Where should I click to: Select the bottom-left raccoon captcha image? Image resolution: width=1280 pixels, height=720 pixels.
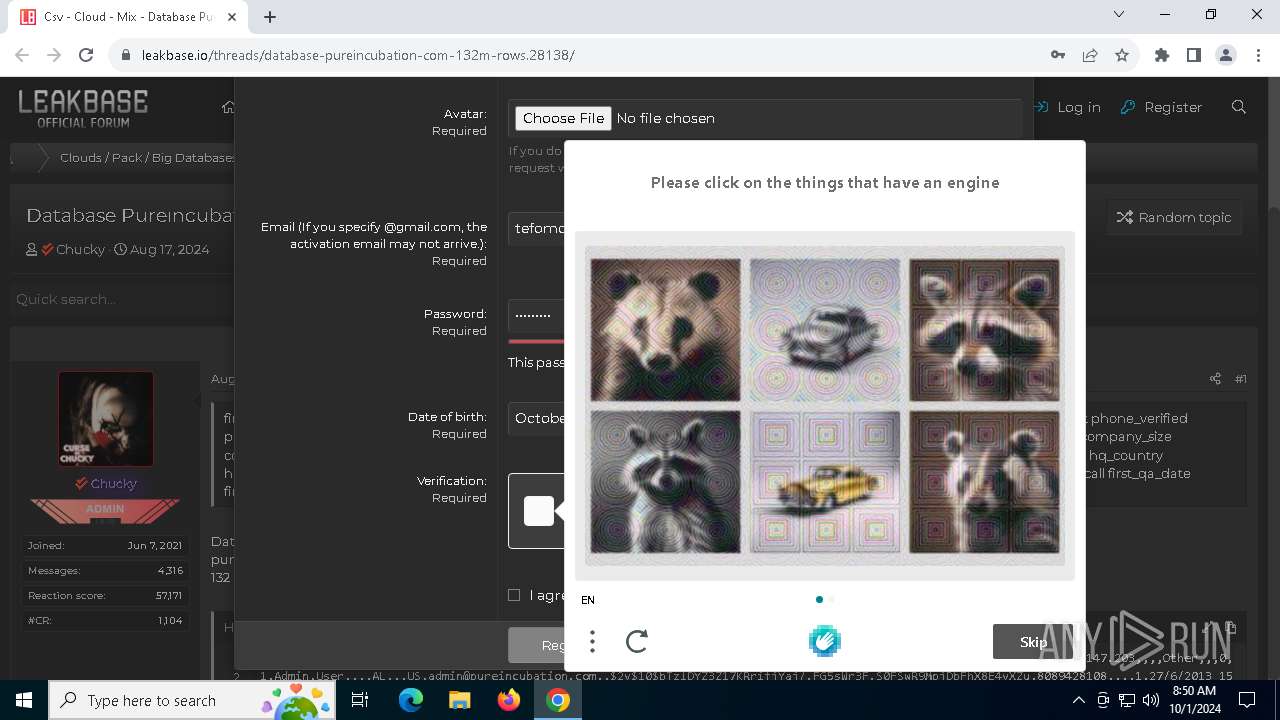pyautogui.click(x=665, y=482)
